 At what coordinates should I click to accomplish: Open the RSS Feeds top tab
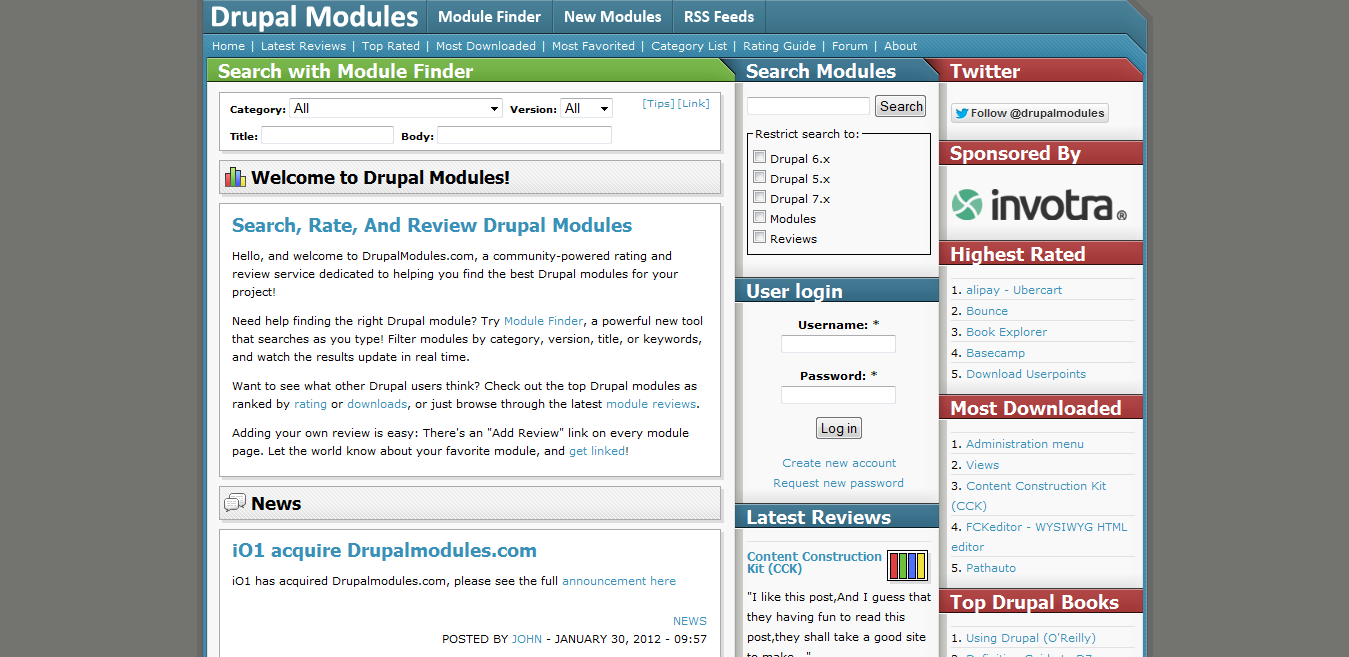[x=719, y=17]
